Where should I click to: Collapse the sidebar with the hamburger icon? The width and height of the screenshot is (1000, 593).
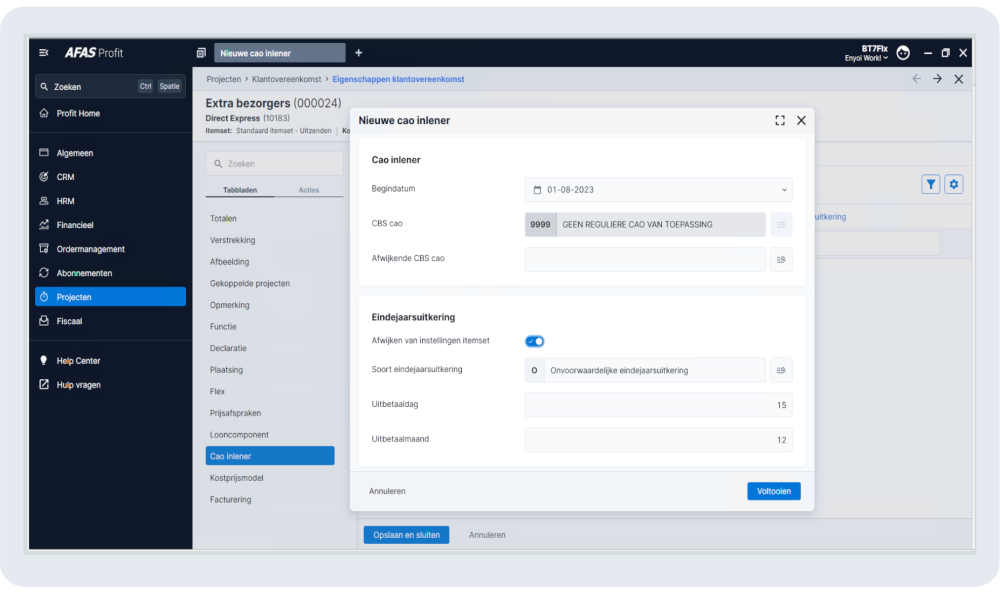43,53
